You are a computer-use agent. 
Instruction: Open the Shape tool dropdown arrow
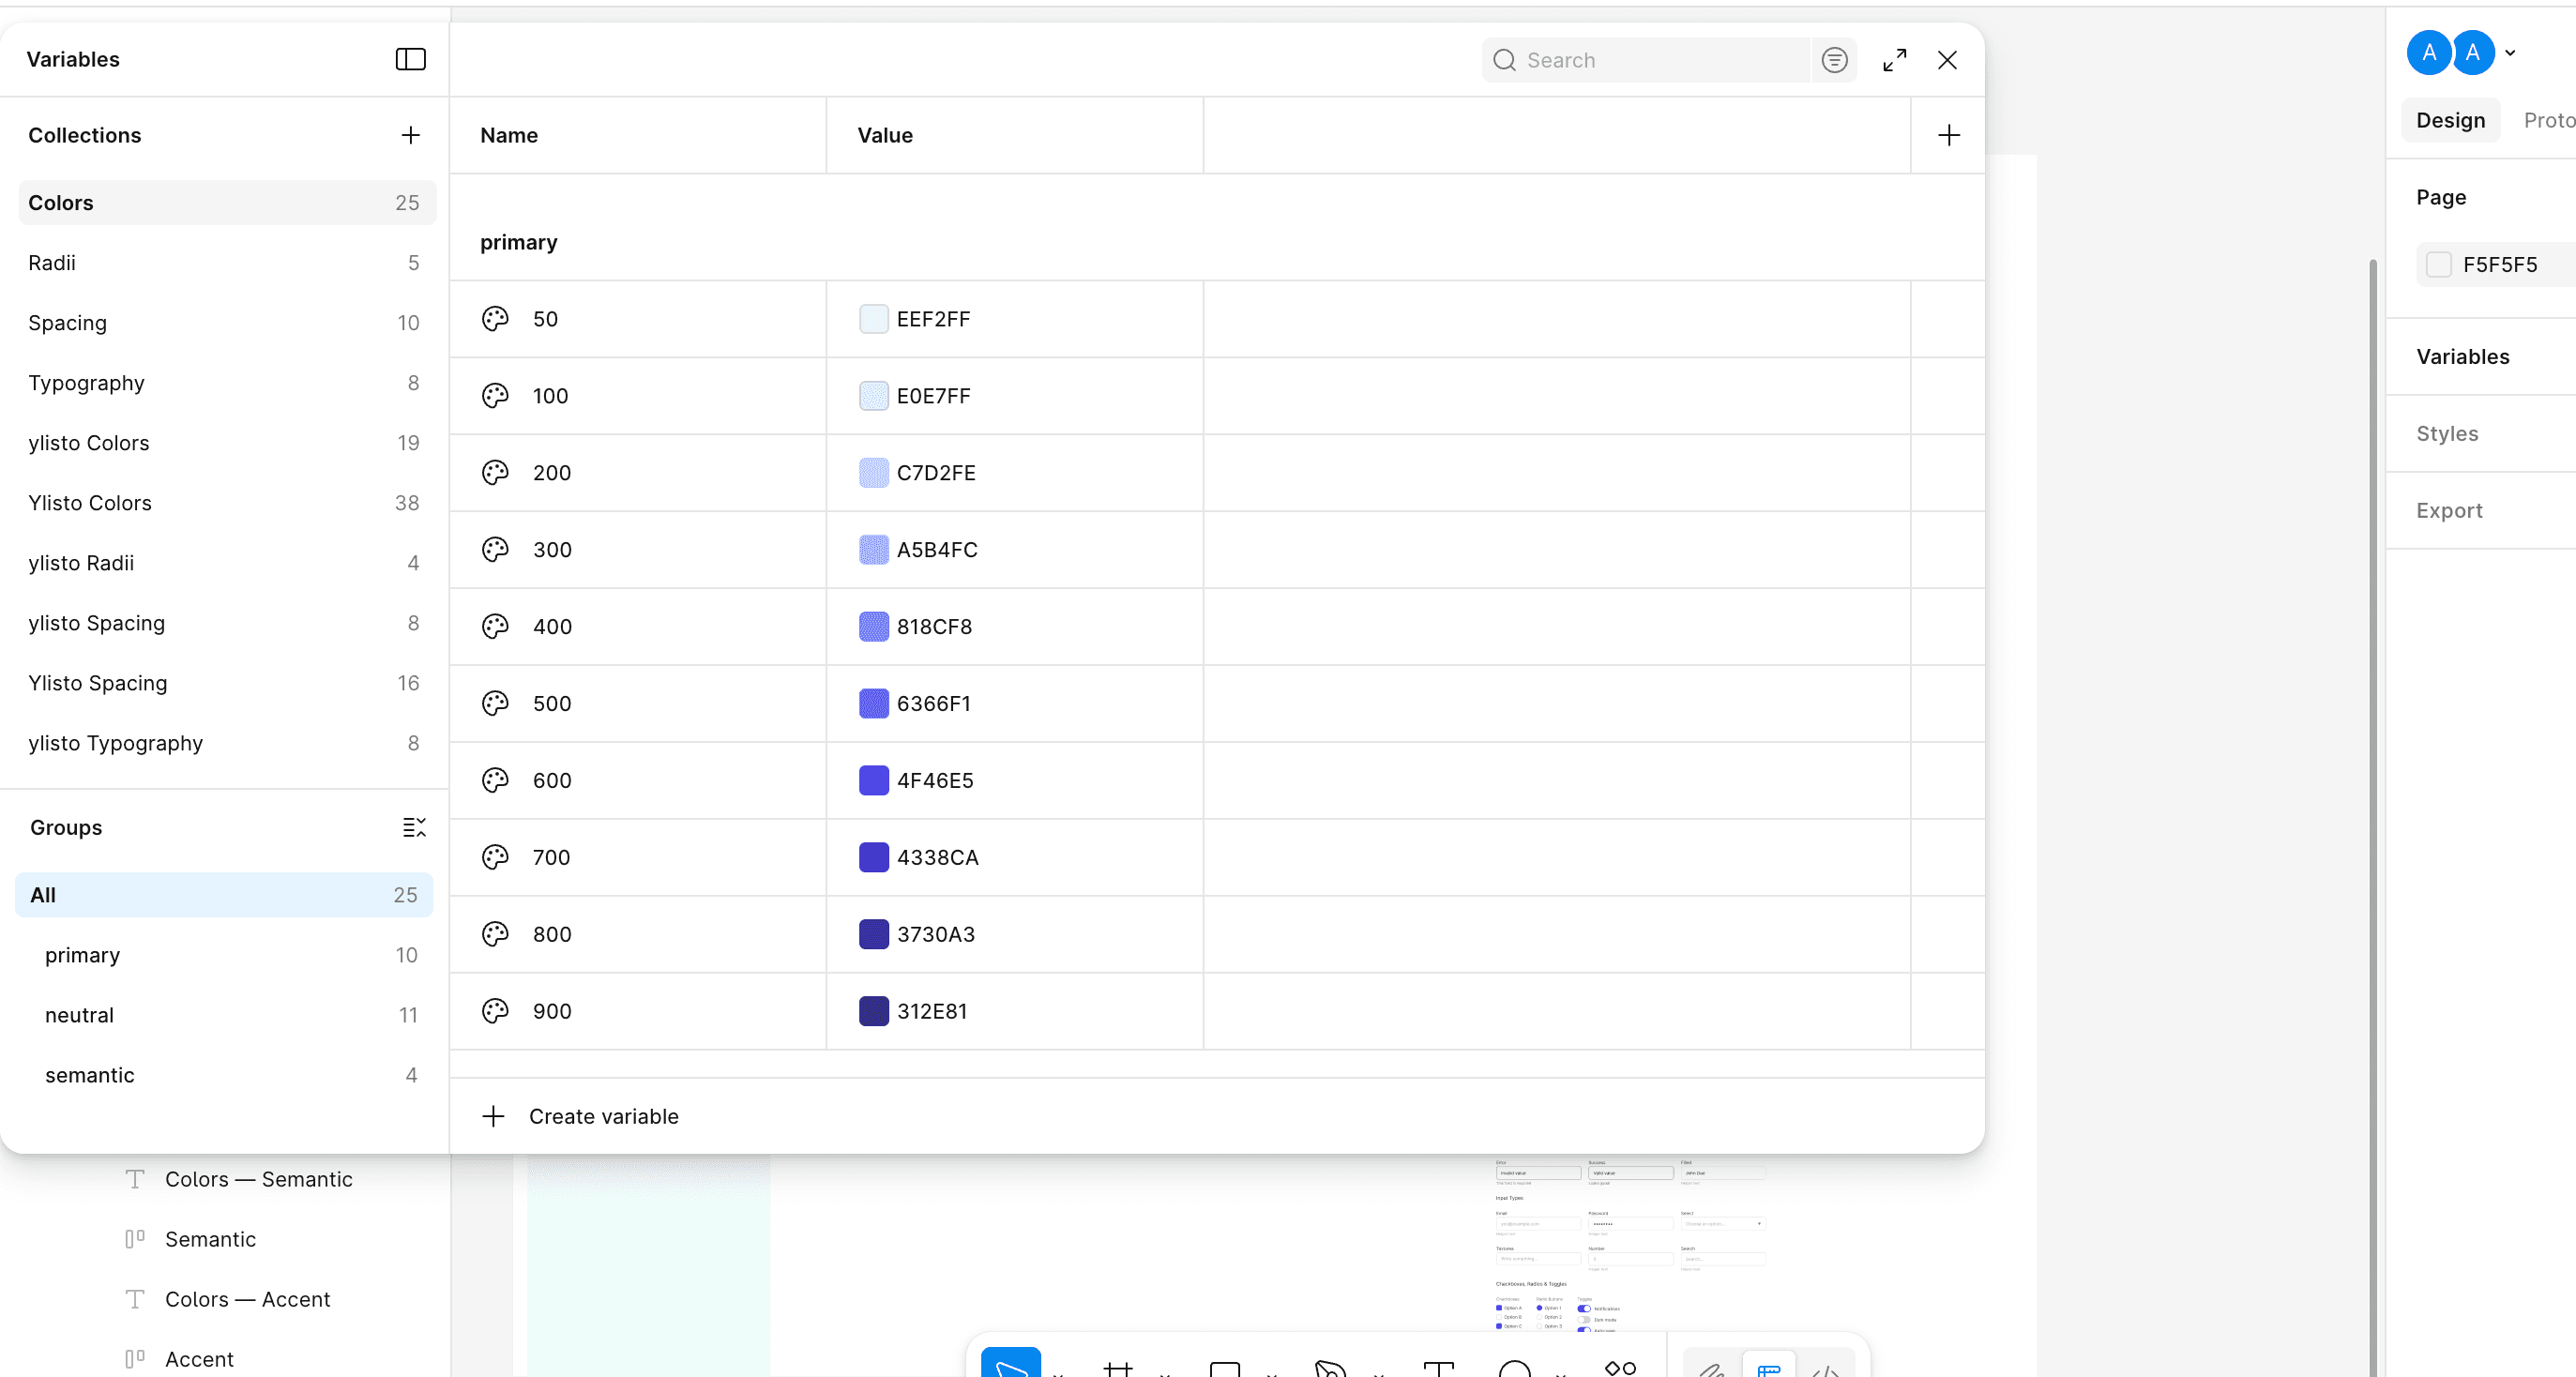[1272, 1372]
